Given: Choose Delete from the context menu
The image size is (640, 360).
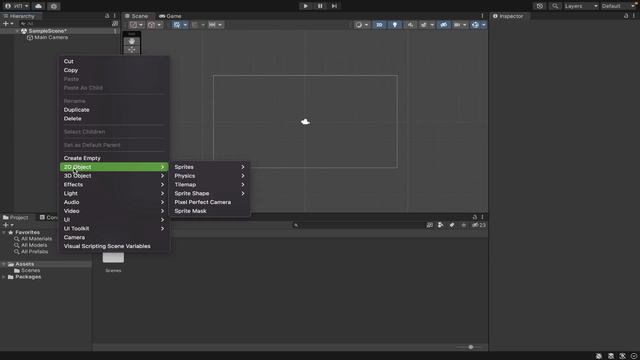Looking at the screenshot, I should point(114,119).
